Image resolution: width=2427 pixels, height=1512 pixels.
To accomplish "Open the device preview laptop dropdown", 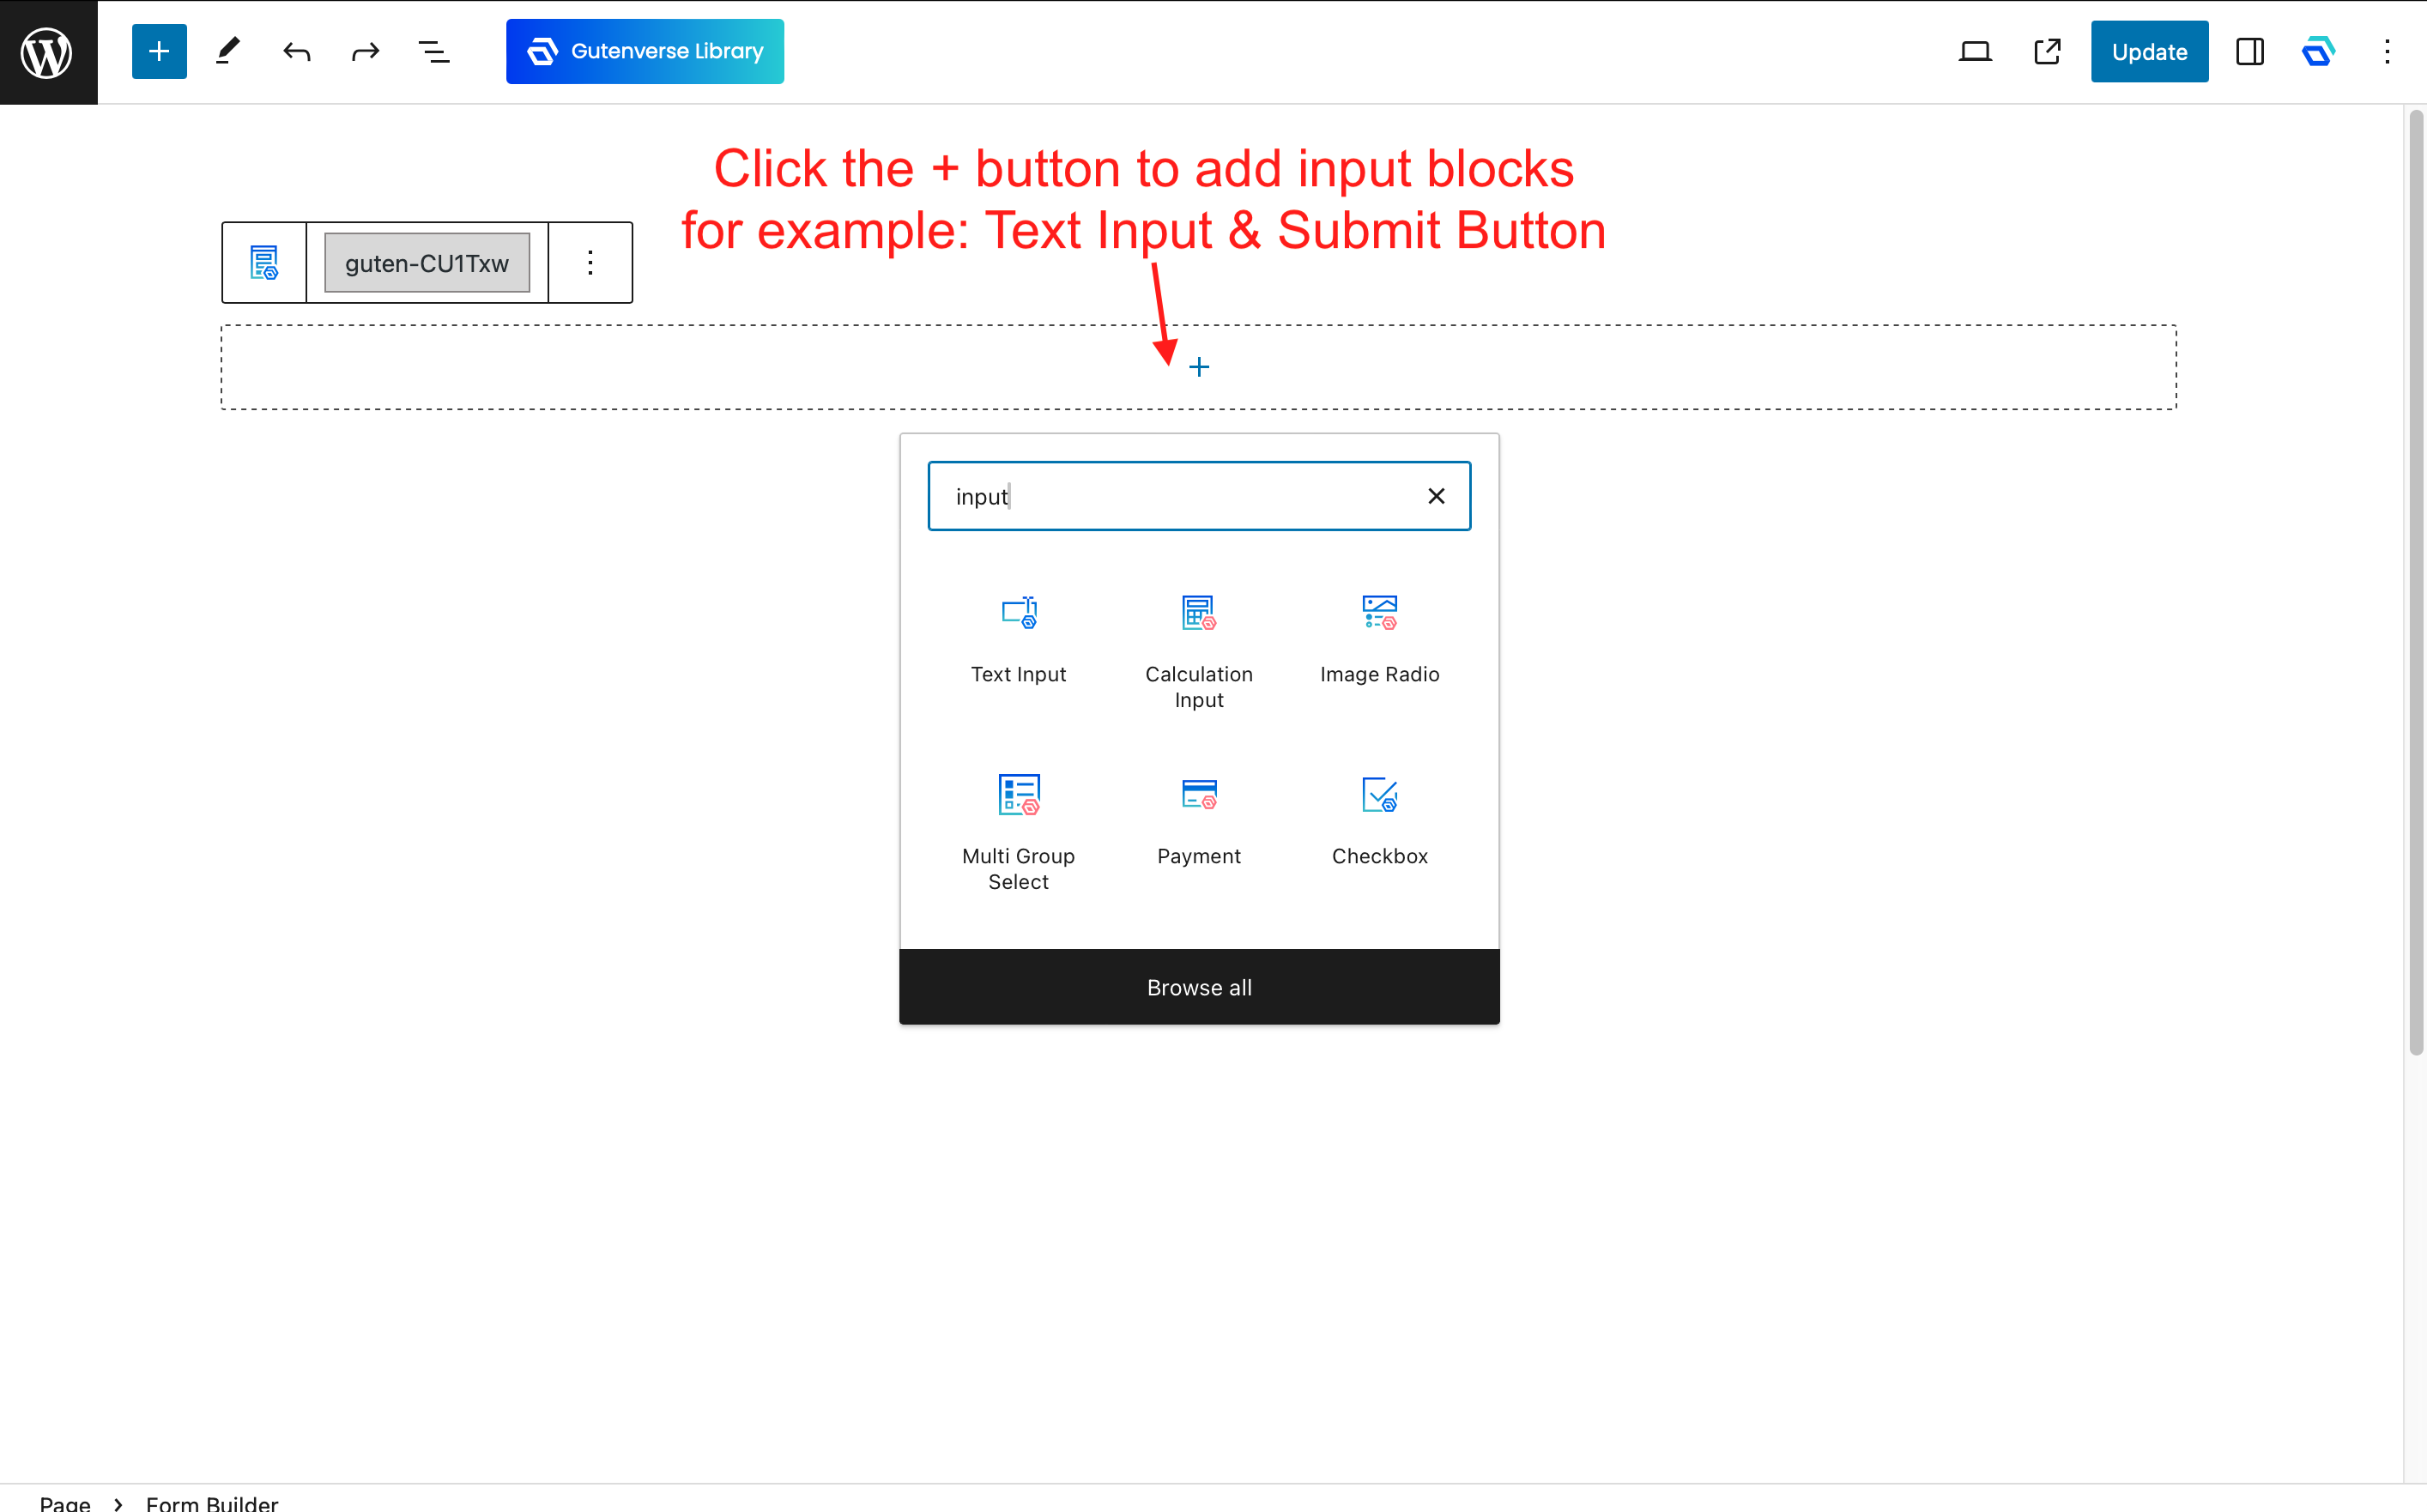I will 1974,51.
